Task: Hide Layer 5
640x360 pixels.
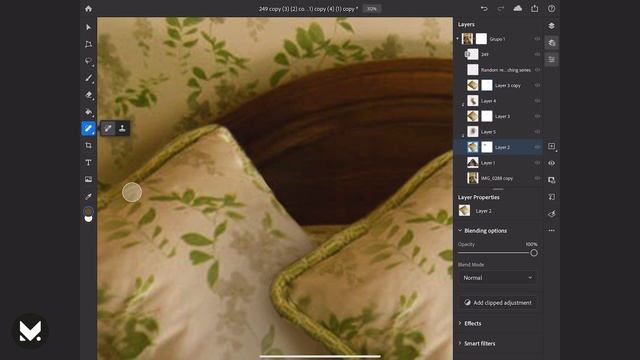Action: tap(537, 132)
